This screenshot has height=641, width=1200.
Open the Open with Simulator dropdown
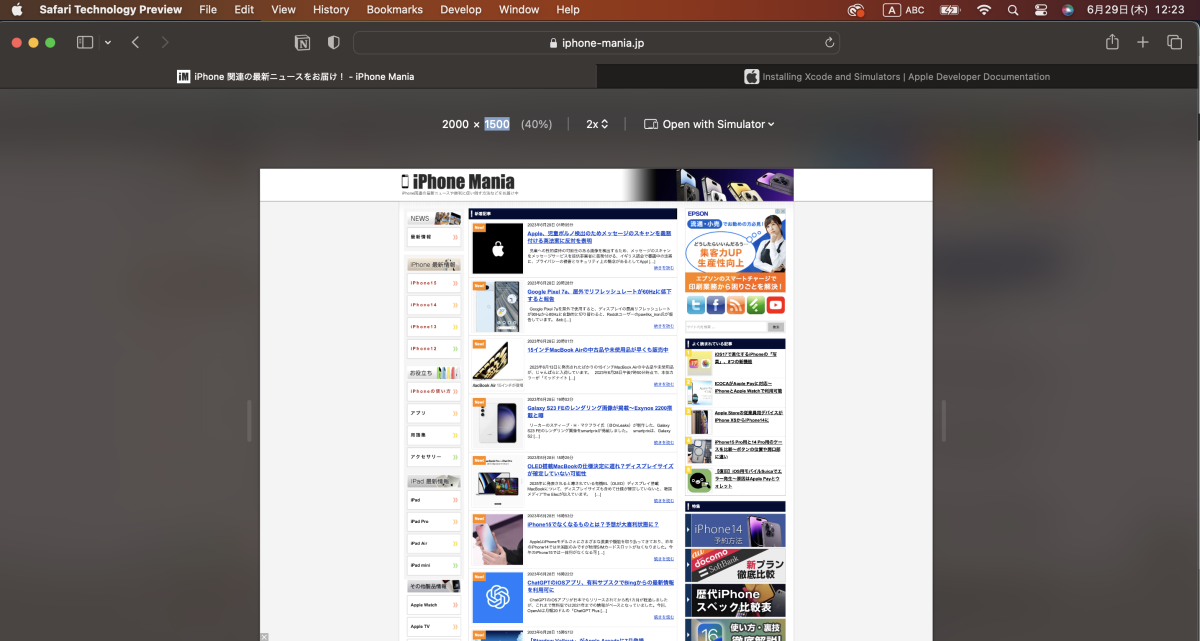[710, 123]
